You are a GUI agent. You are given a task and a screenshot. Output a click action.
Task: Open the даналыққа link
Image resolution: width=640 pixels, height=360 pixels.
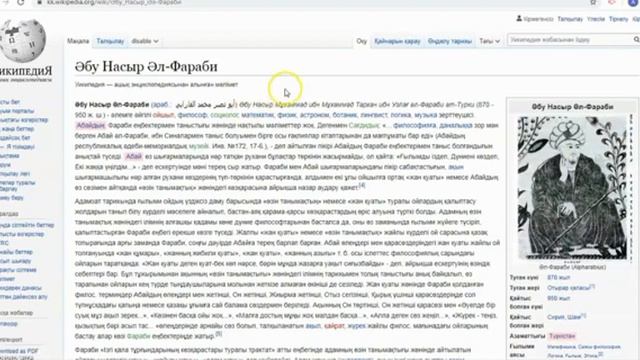(456, 125)
